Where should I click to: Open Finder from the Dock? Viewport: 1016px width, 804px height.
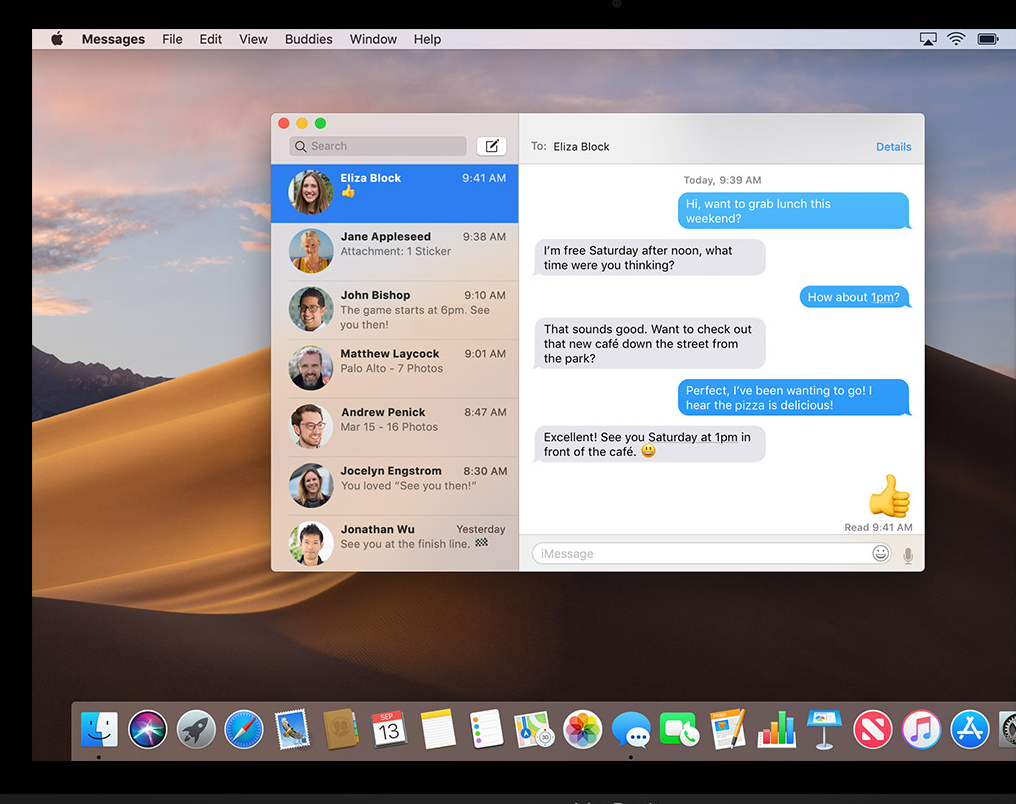99,729
